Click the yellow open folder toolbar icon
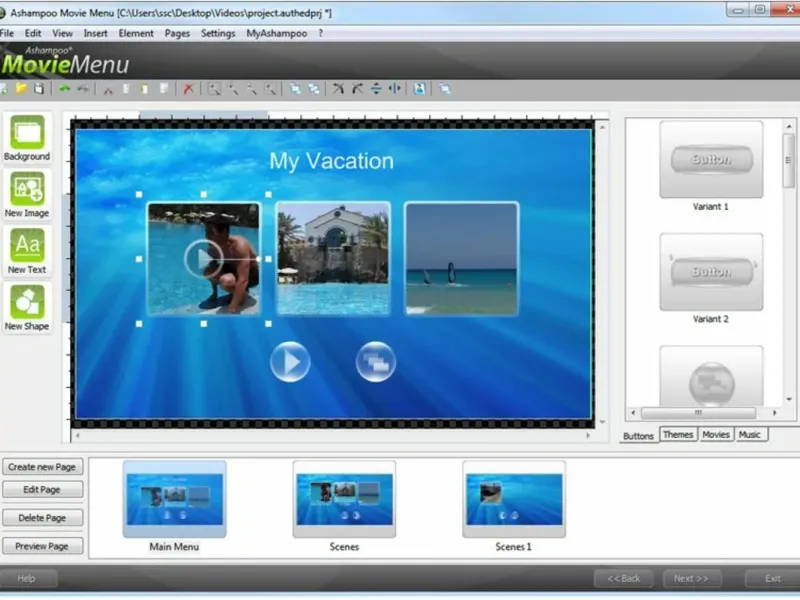The image size is (800, 600). [20, 89]
